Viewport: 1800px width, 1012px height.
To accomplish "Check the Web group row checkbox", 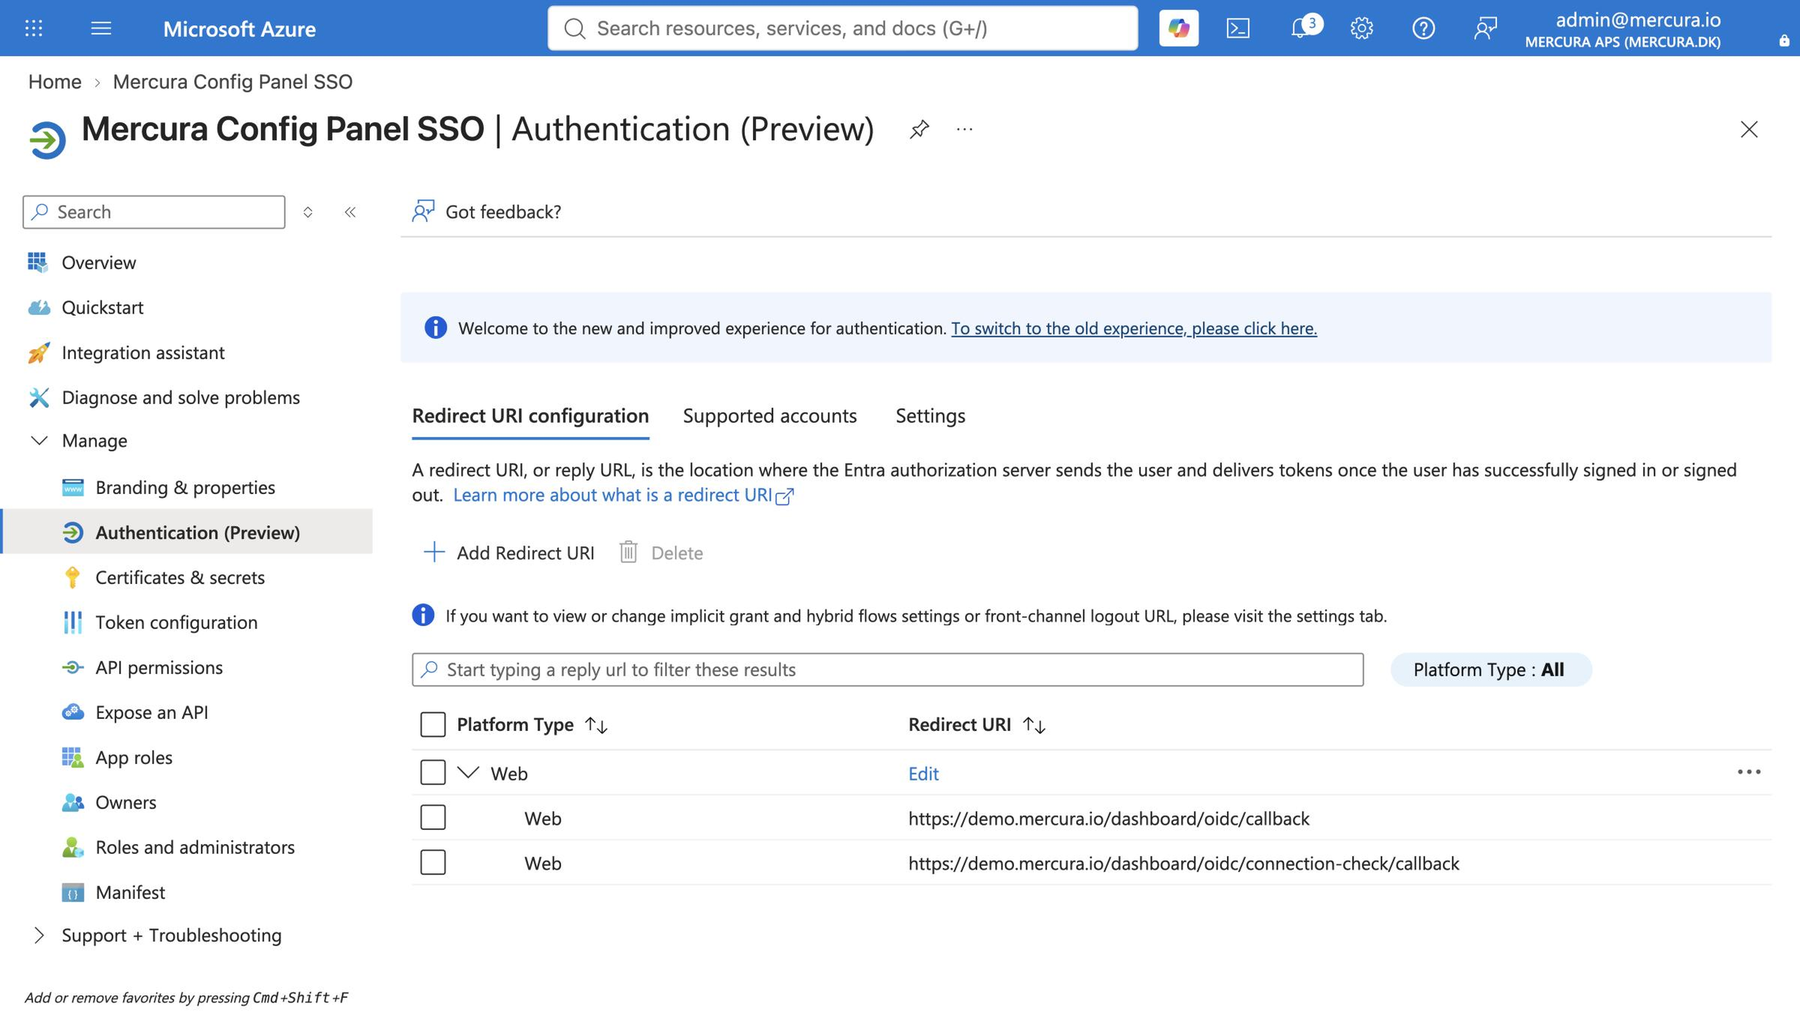I will (x=433, y=772).
